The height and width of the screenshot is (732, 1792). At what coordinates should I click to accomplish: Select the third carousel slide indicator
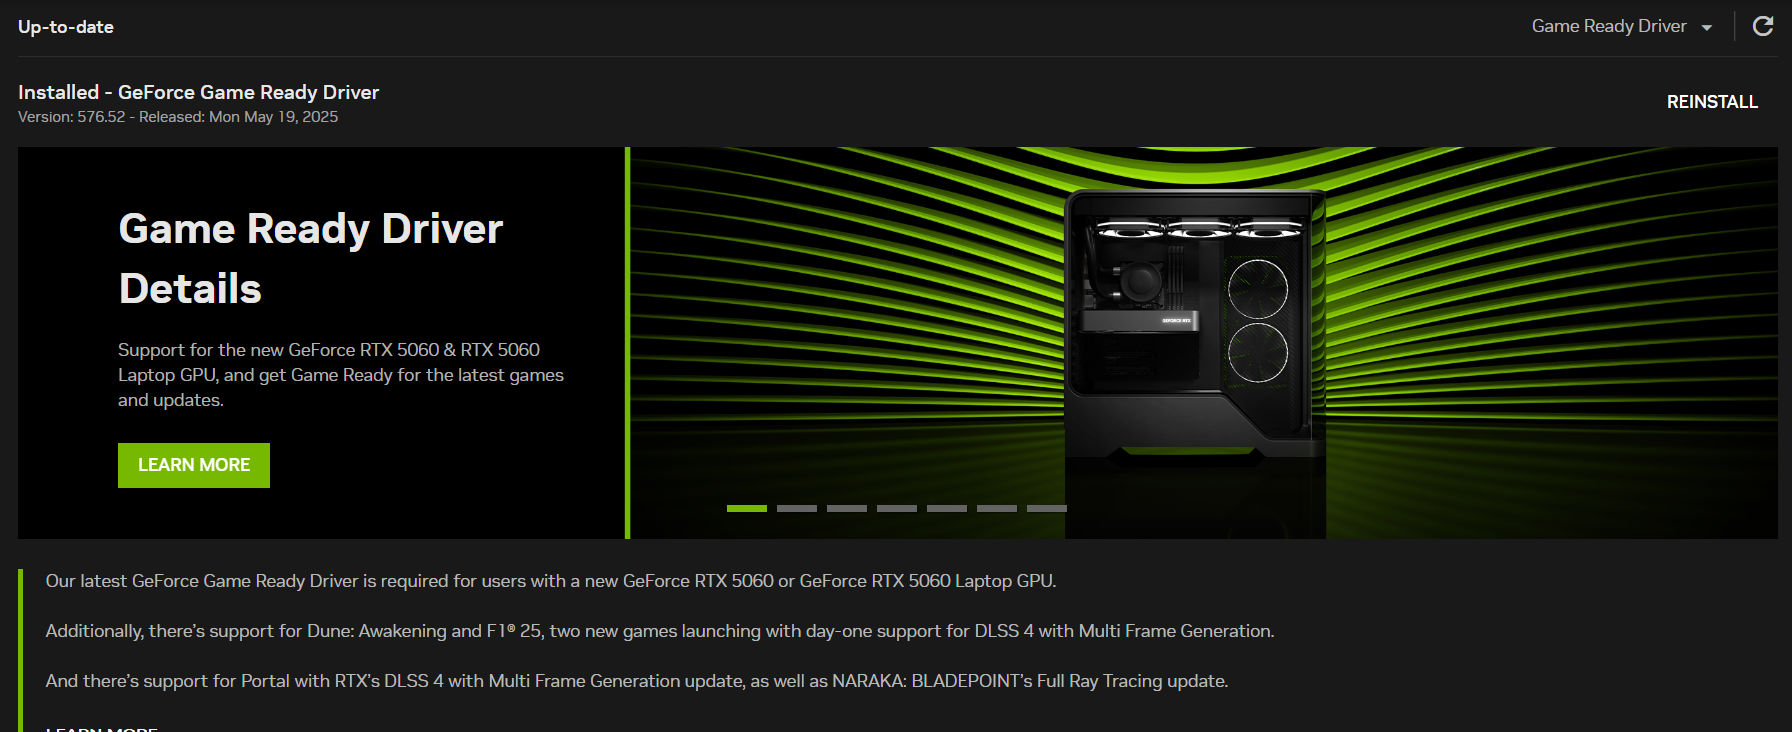tap(847, 509)
